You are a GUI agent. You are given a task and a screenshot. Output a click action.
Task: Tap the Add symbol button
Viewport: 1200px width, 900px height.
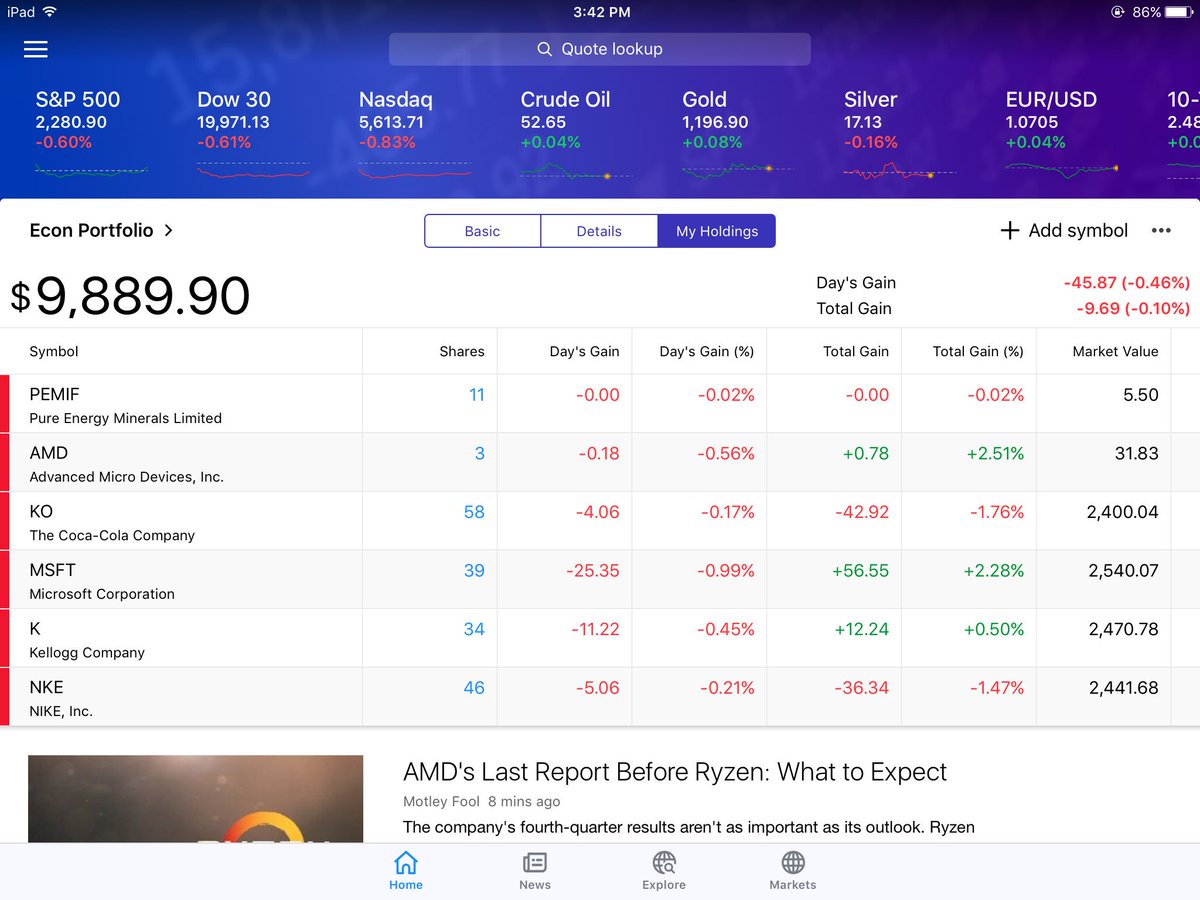tap(1064, 230)
